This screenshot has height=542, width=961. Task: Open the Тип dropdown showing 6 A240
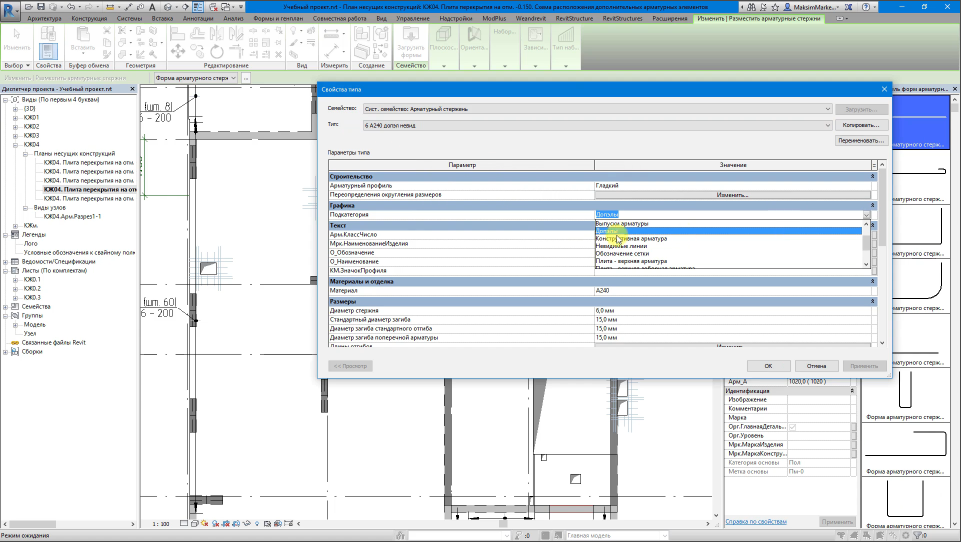point(828,125)
